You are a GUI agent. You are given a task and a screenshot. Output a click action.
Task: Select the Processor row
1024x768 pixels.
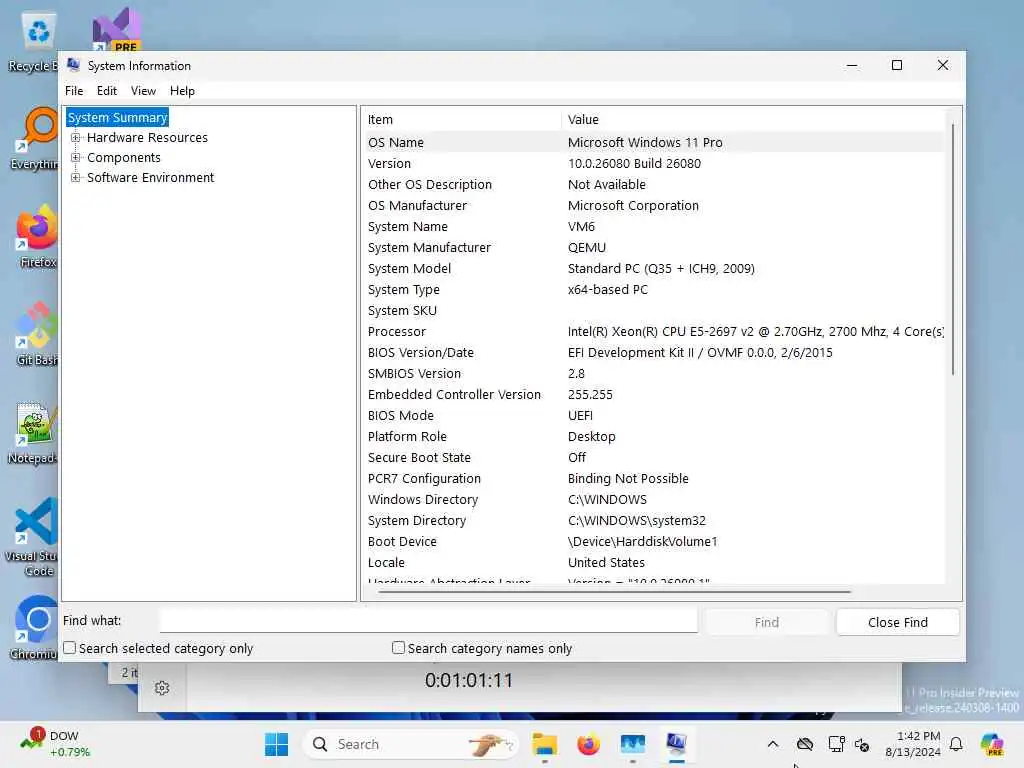point(653,332)
